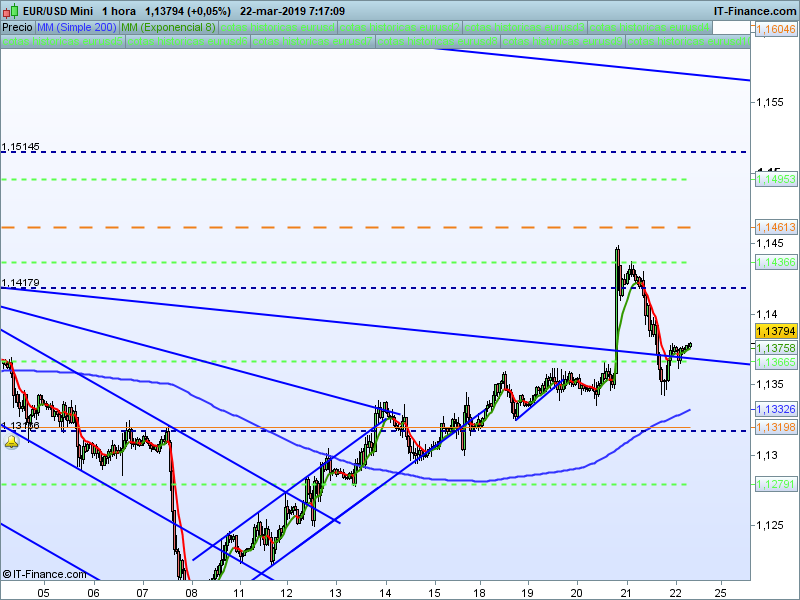Click the green 1,13758 EMA value tag

(x=776, y=348)
